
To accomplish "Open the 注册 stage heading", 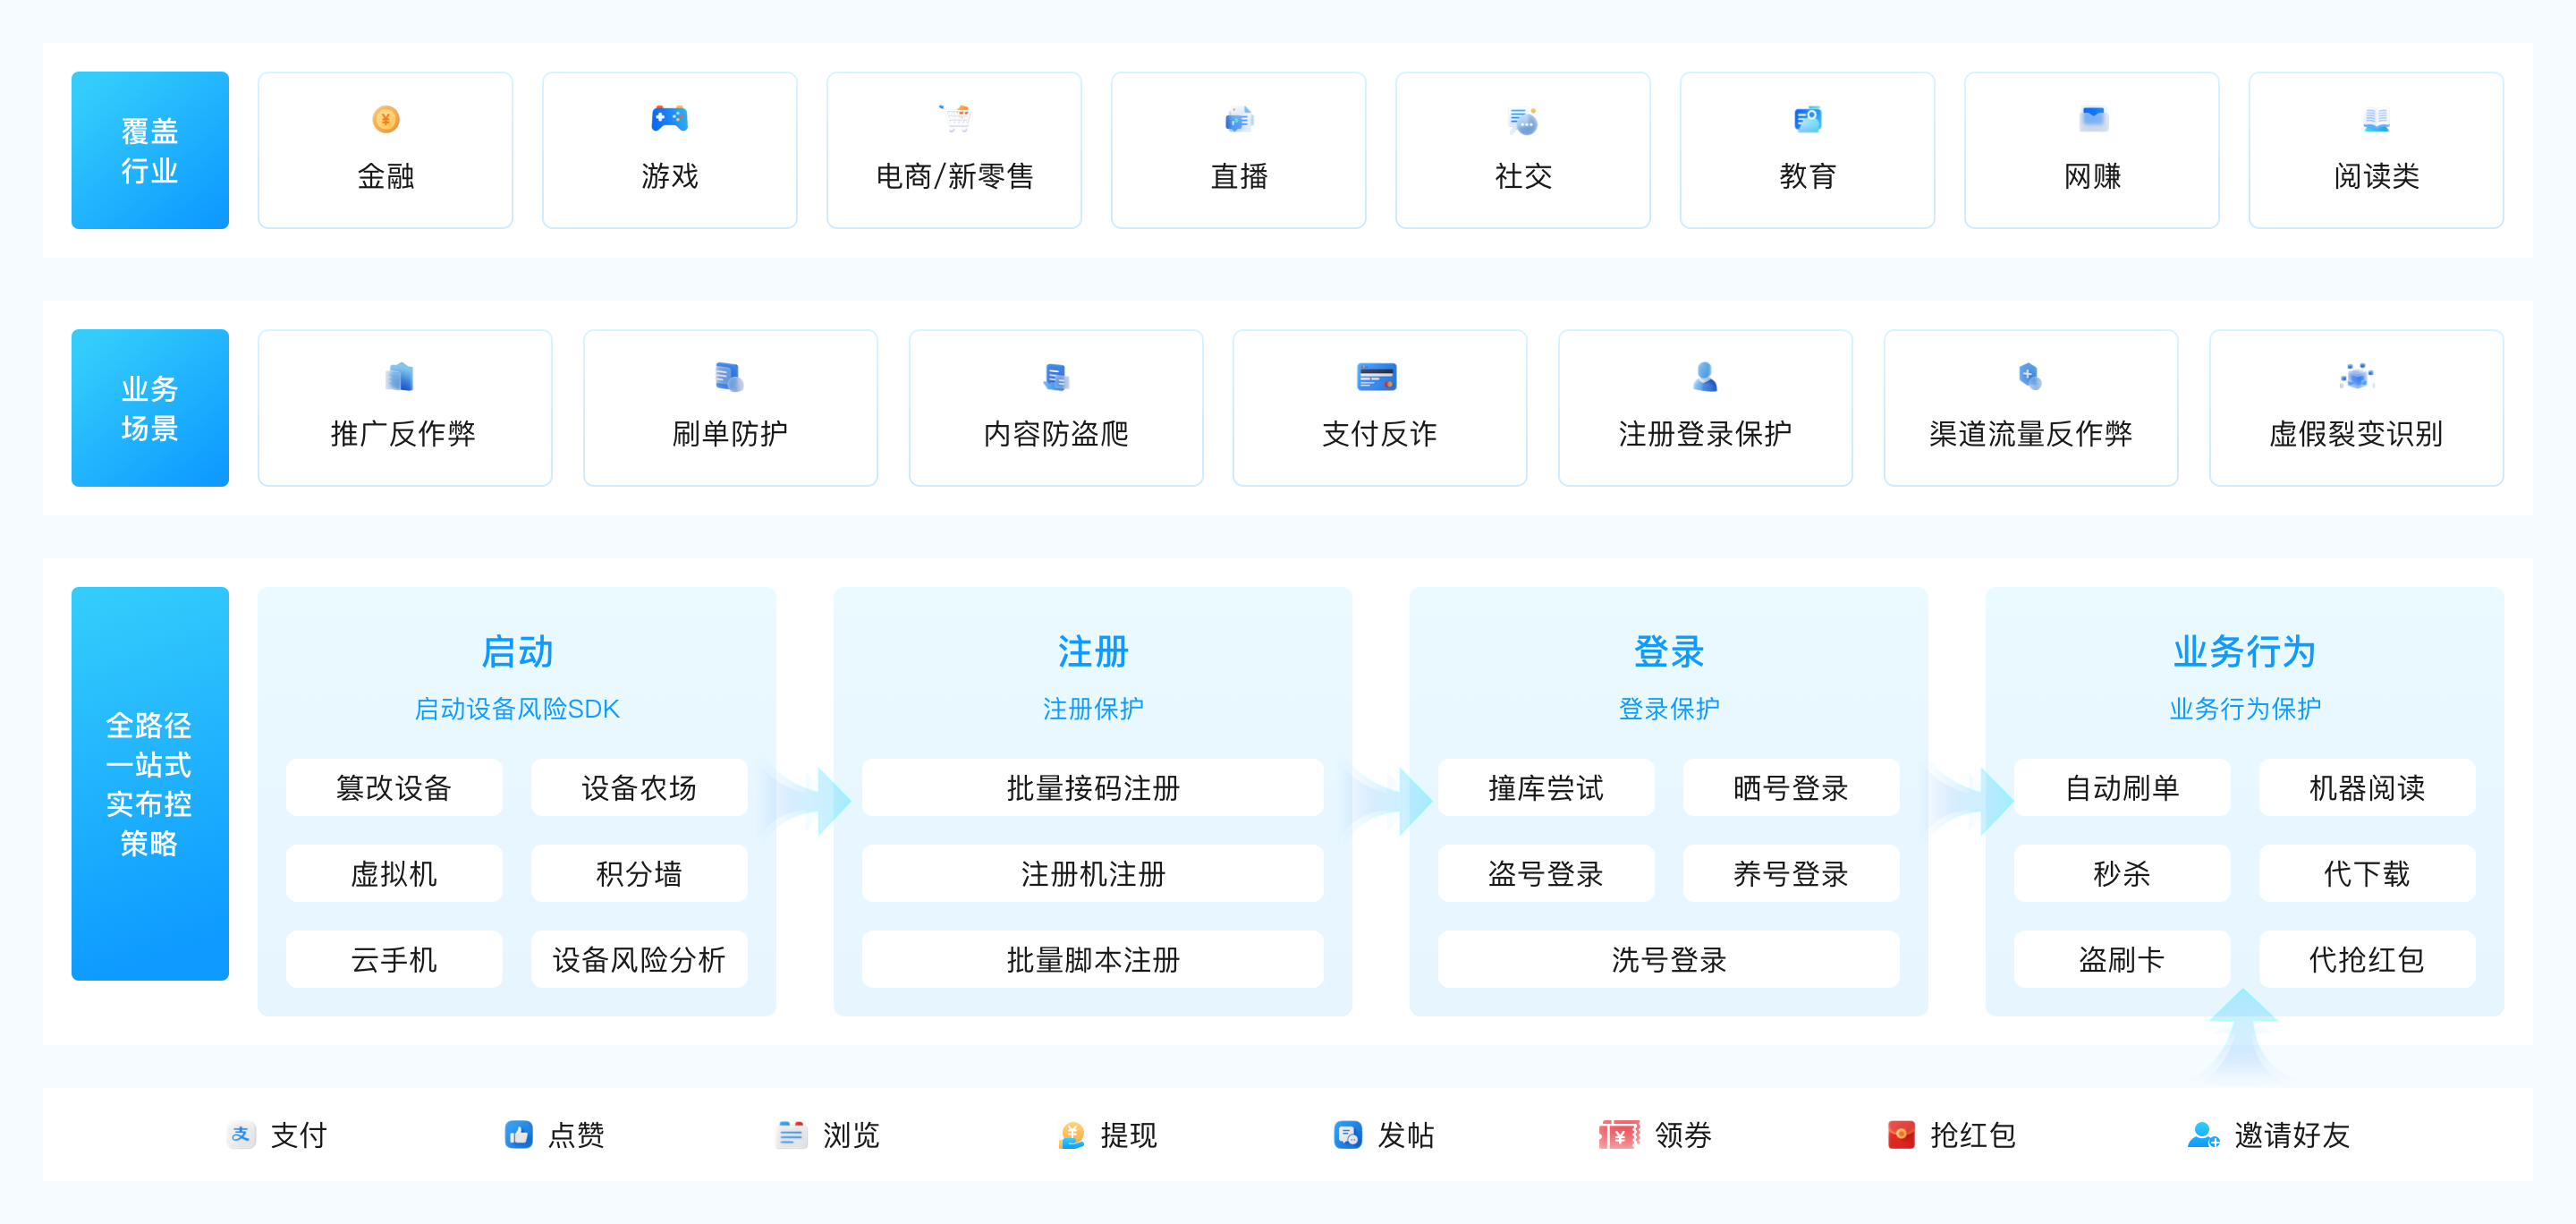I will [1093, 652].
